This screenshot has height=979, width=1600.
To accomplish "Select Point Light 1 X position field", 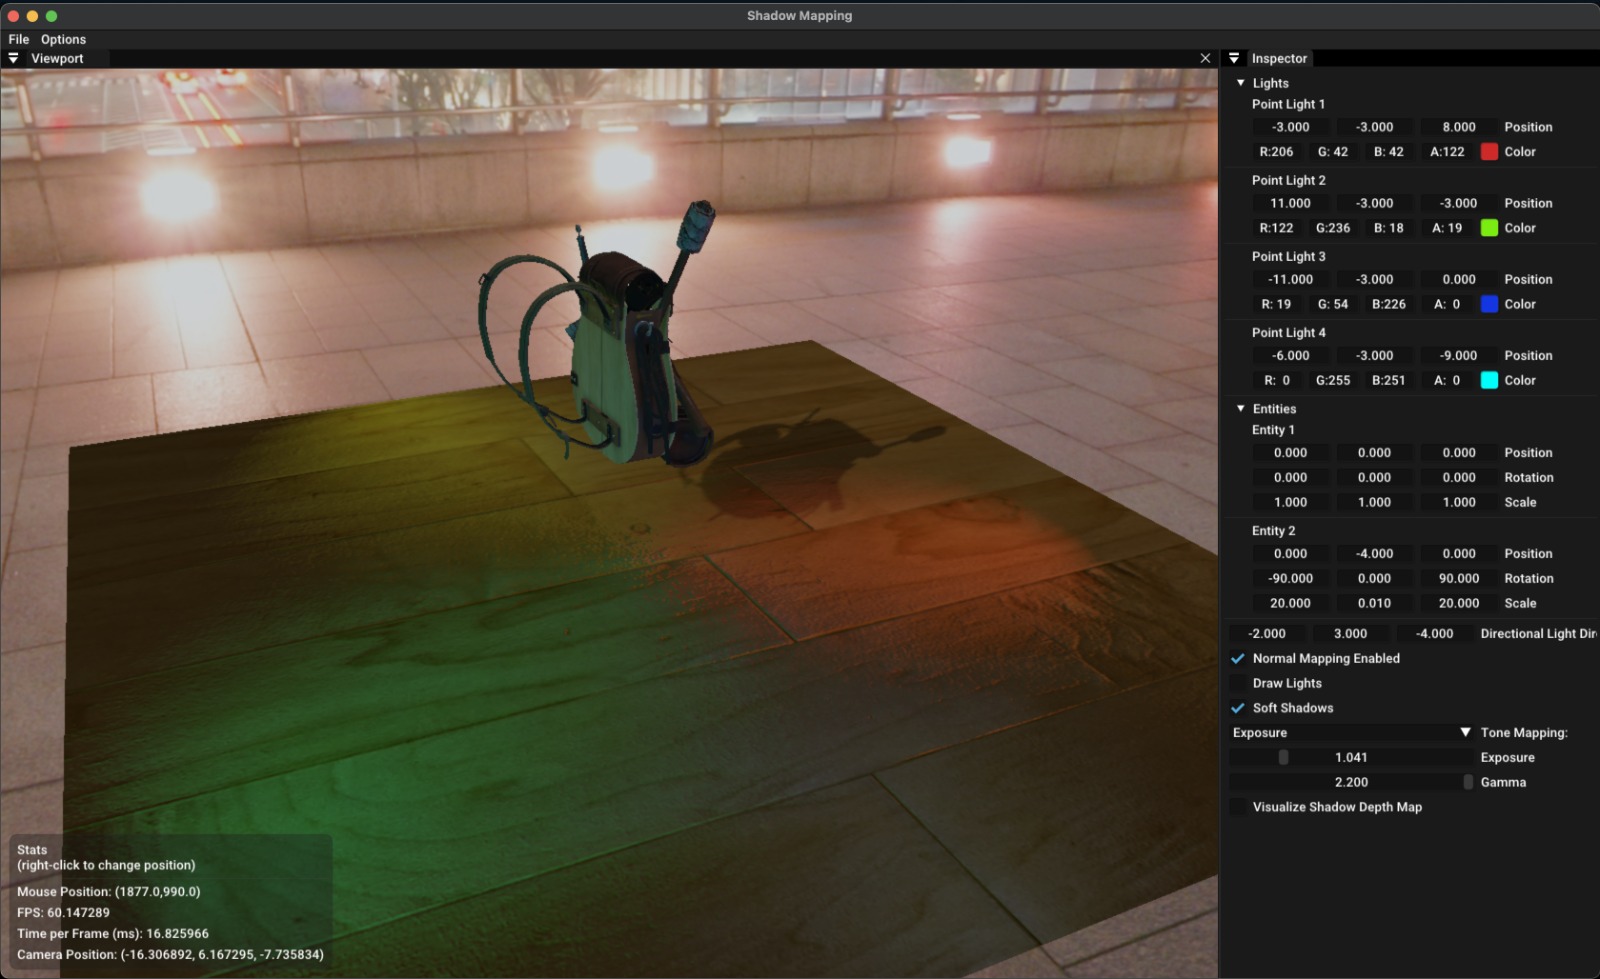I will [1291, 127].
